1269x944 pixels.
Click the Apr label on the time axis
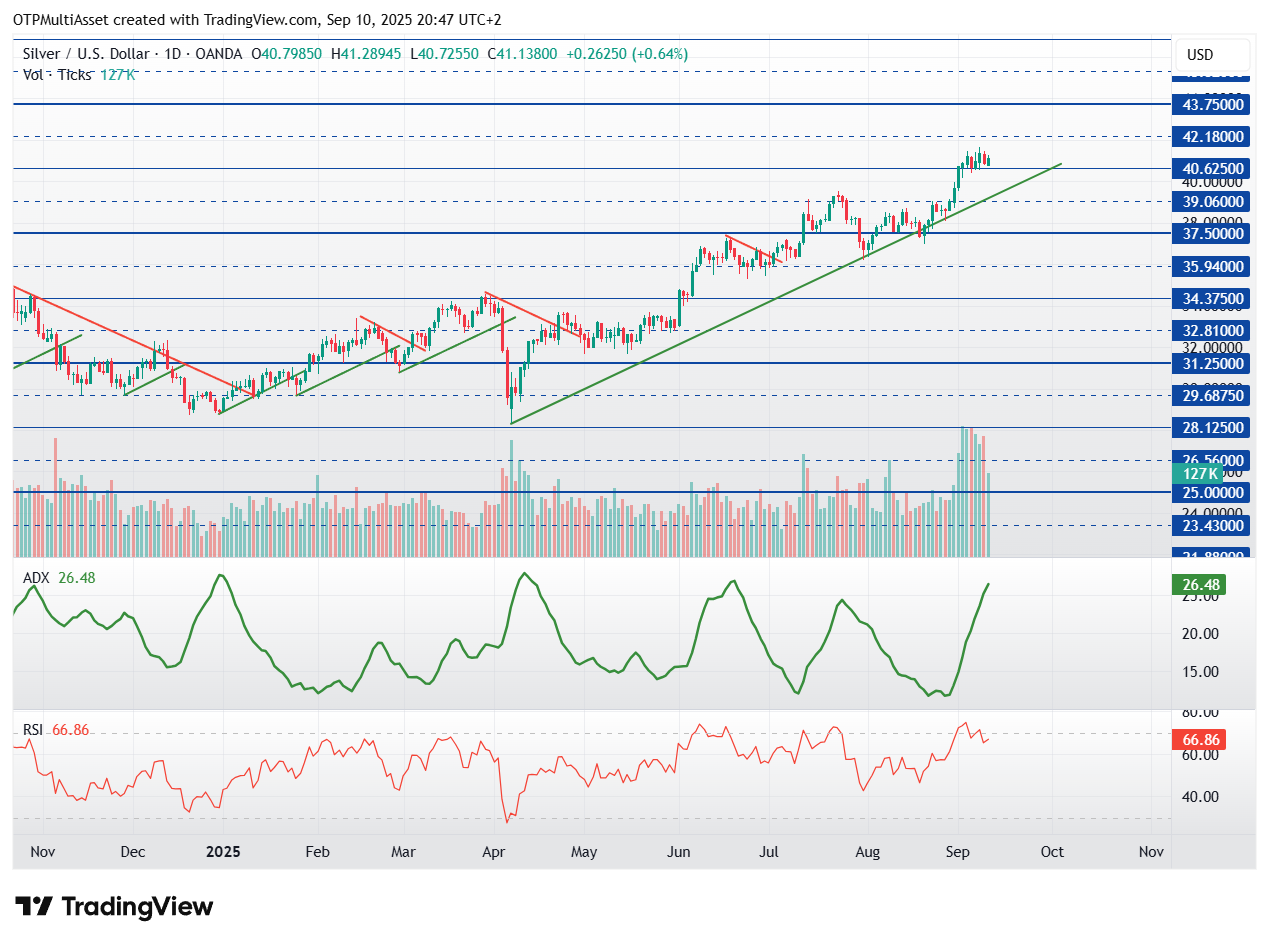494,852
